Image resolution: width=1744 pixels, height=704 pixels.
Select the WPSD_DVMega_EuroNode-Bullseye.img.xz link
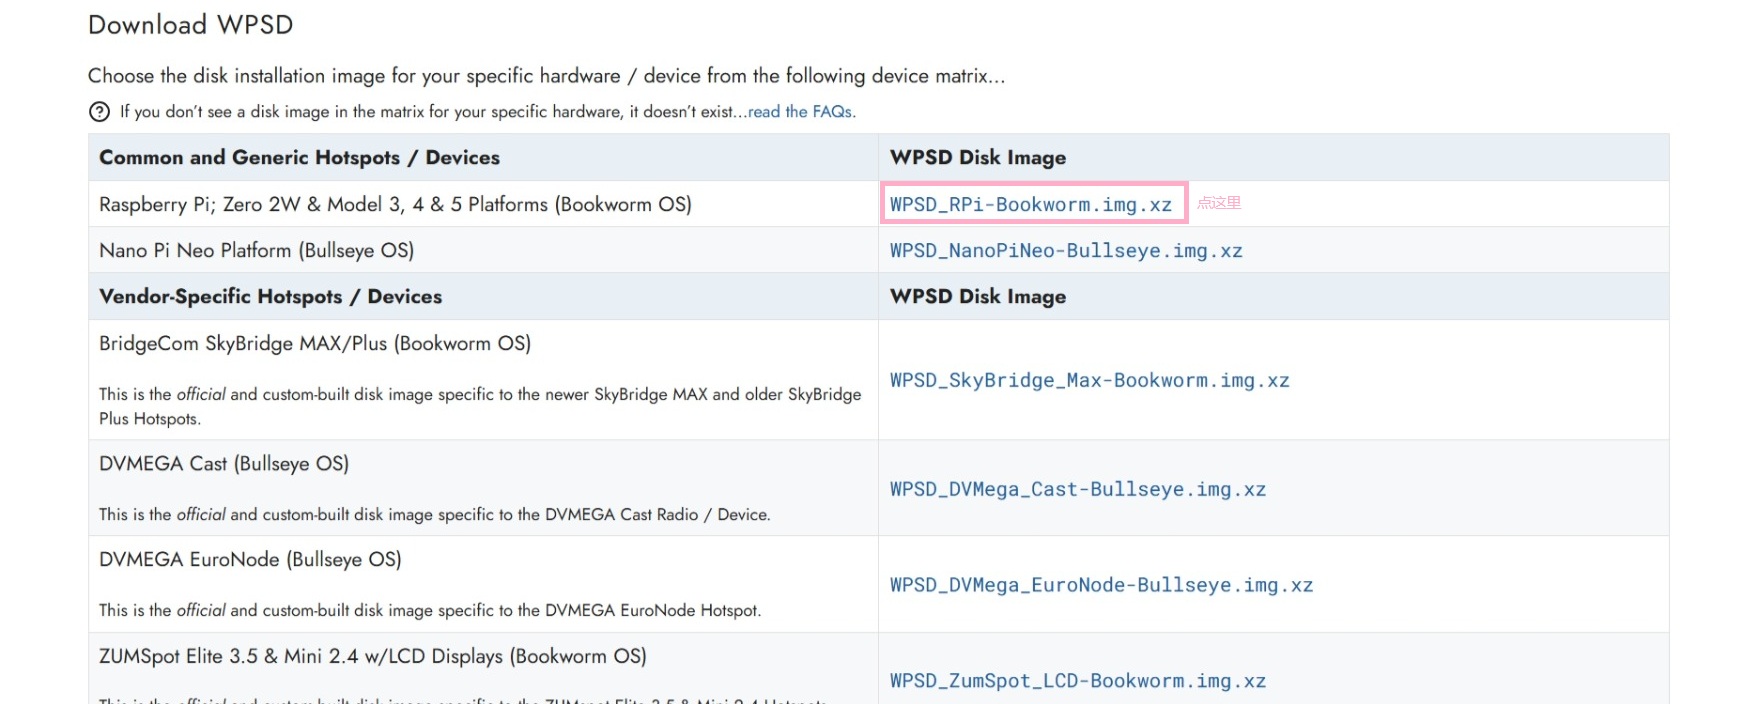pyautogui.click(x=1101, y=585)
